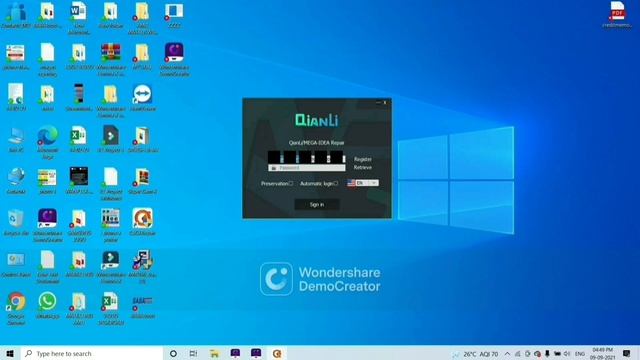
Task: Click the taskbar search box
Action: pos(91,353)
